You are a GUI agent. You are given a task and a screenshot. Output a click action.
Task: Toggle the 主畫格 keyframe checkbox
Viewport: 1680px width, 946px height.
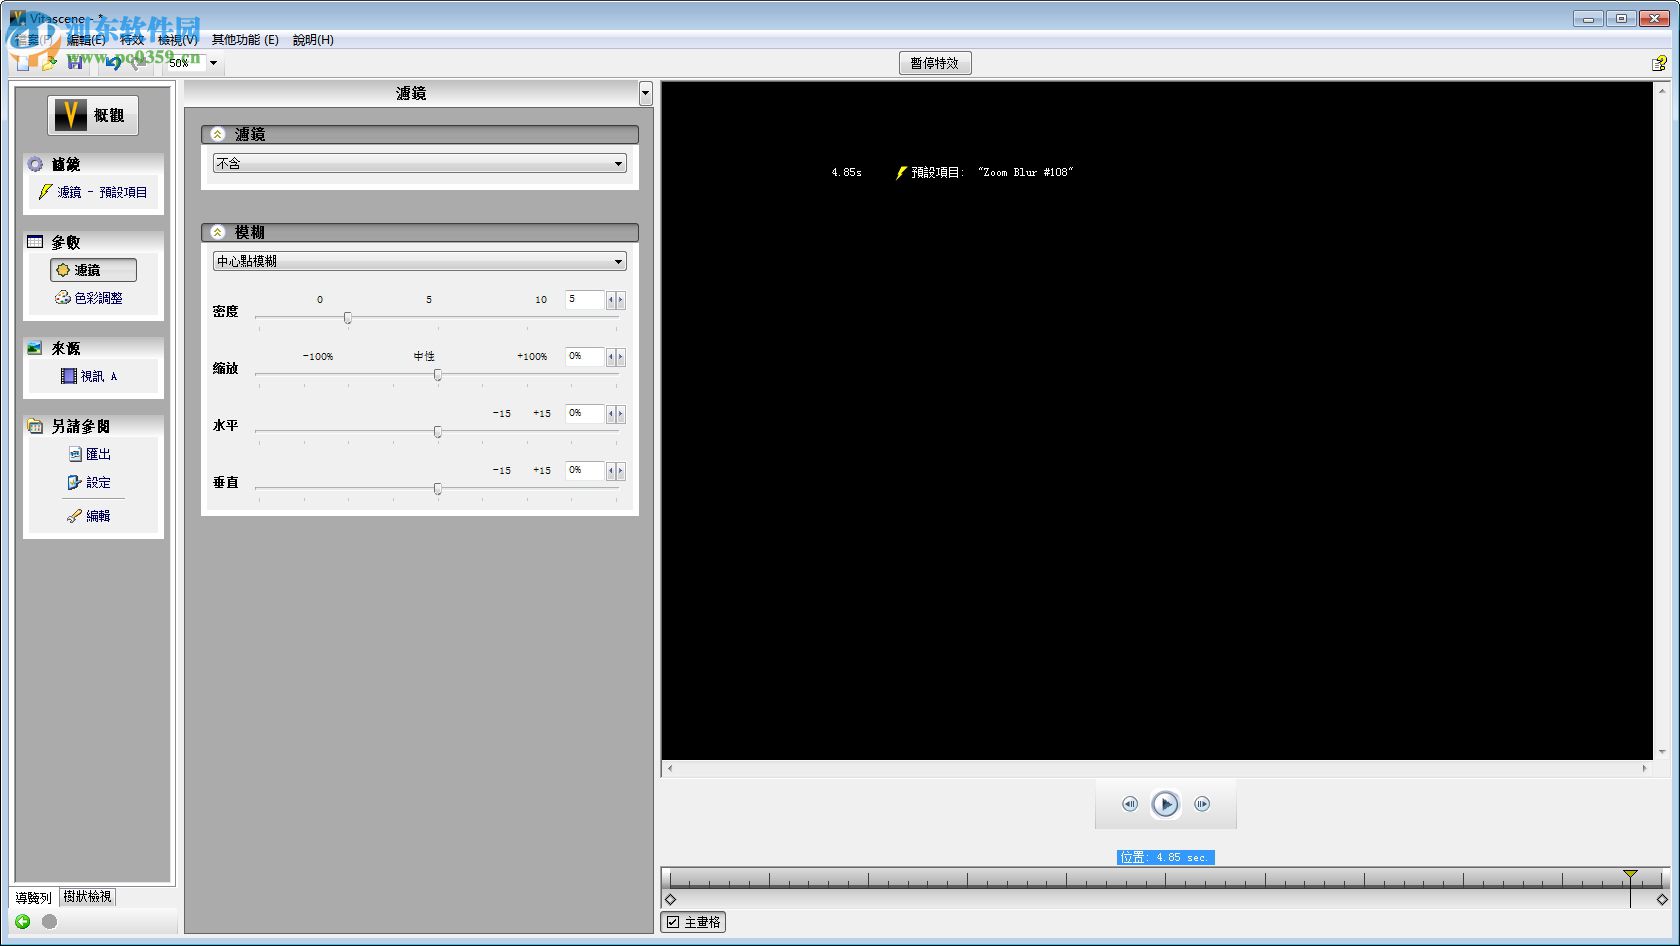click(x=674, y=922)
